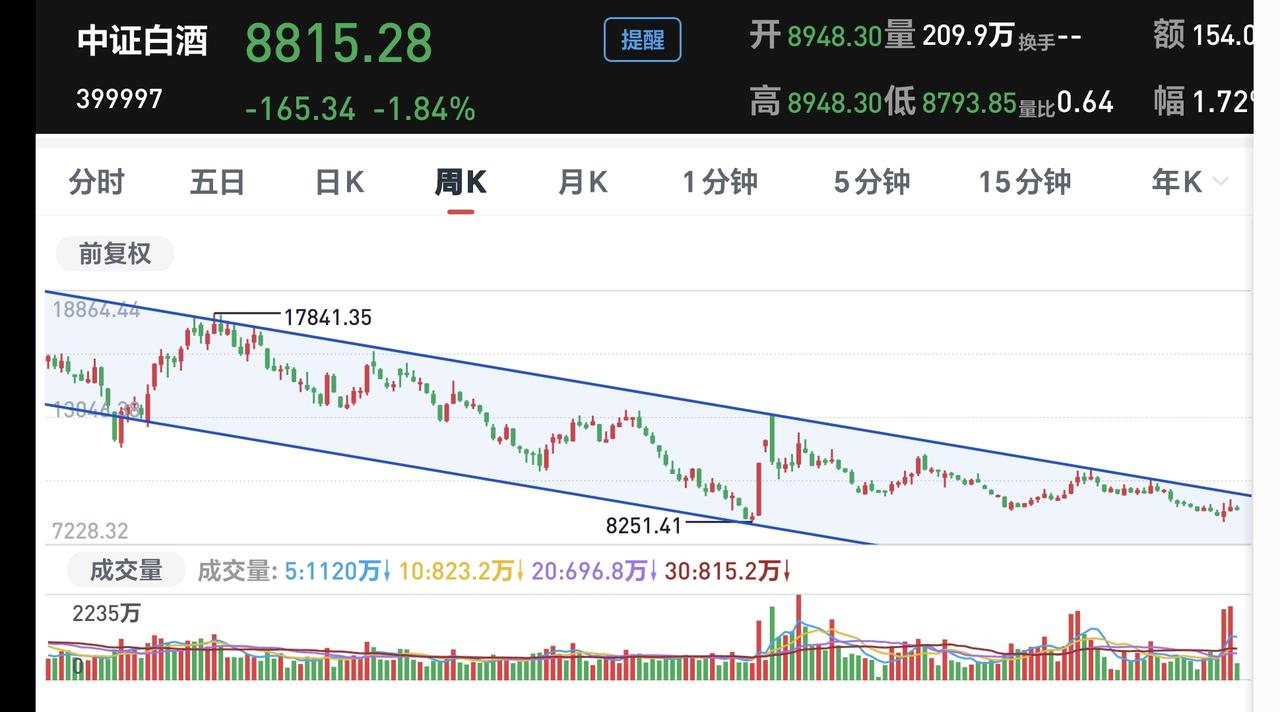The width and height of the screenshot is (1280, 712).
Task: Click the purple 20-period volume average label
Action: (594, 571)
